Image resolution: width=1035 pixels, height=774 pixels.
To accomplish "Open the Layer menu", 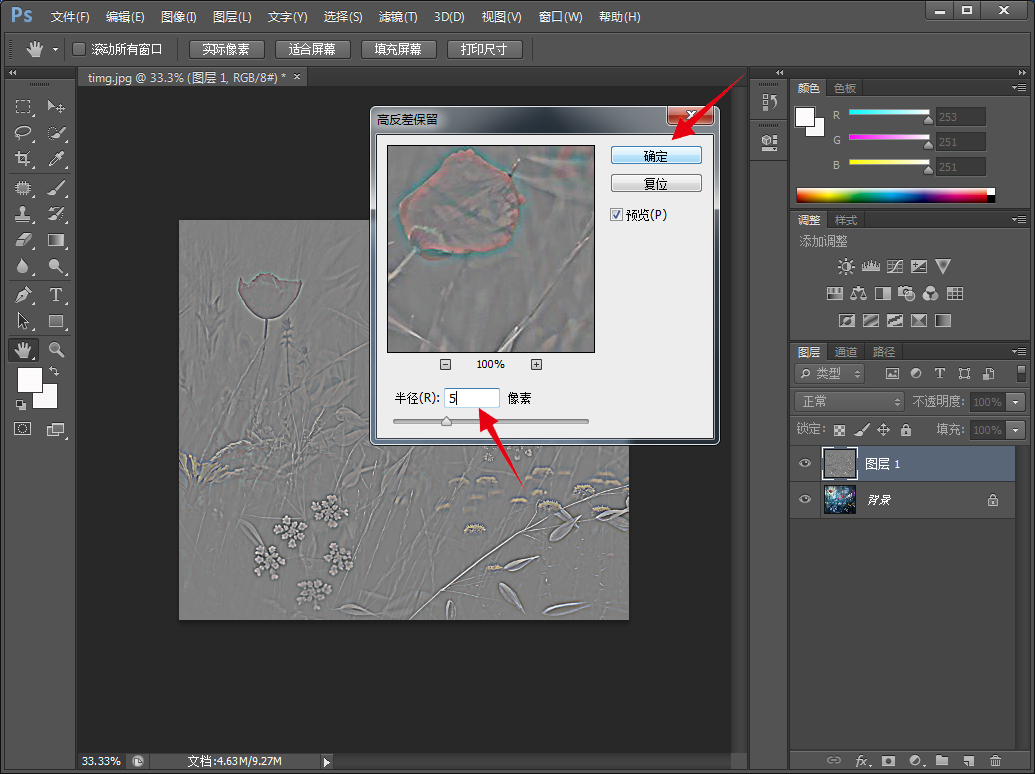I will tap(232, 16).
